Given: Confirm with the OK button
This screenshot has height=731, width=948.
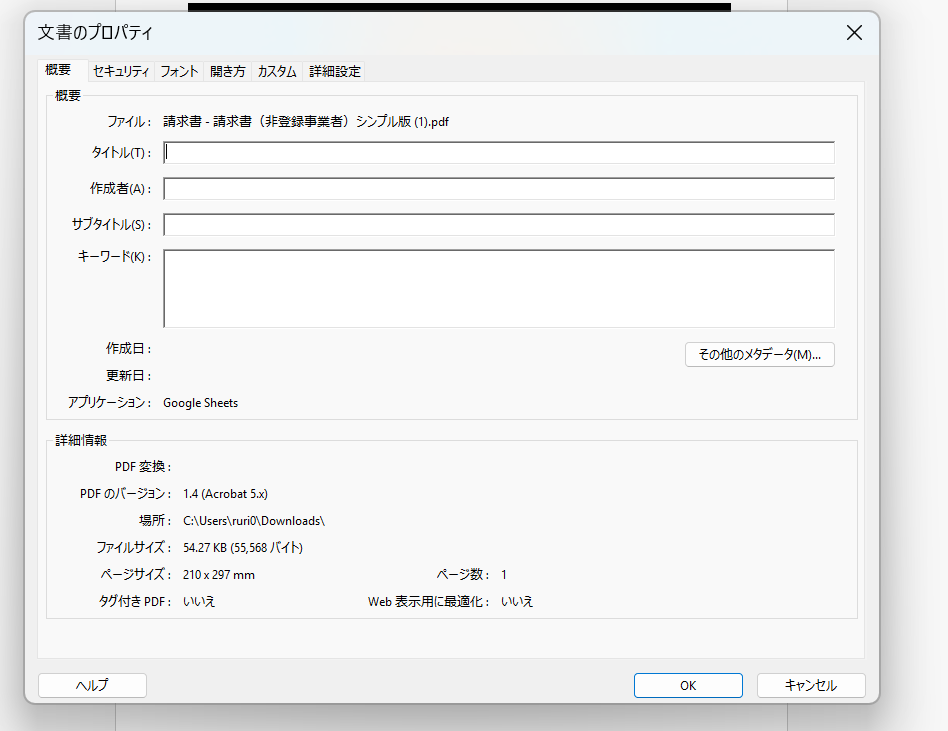Looking at the screenshot, I should (x=688, y=686).
